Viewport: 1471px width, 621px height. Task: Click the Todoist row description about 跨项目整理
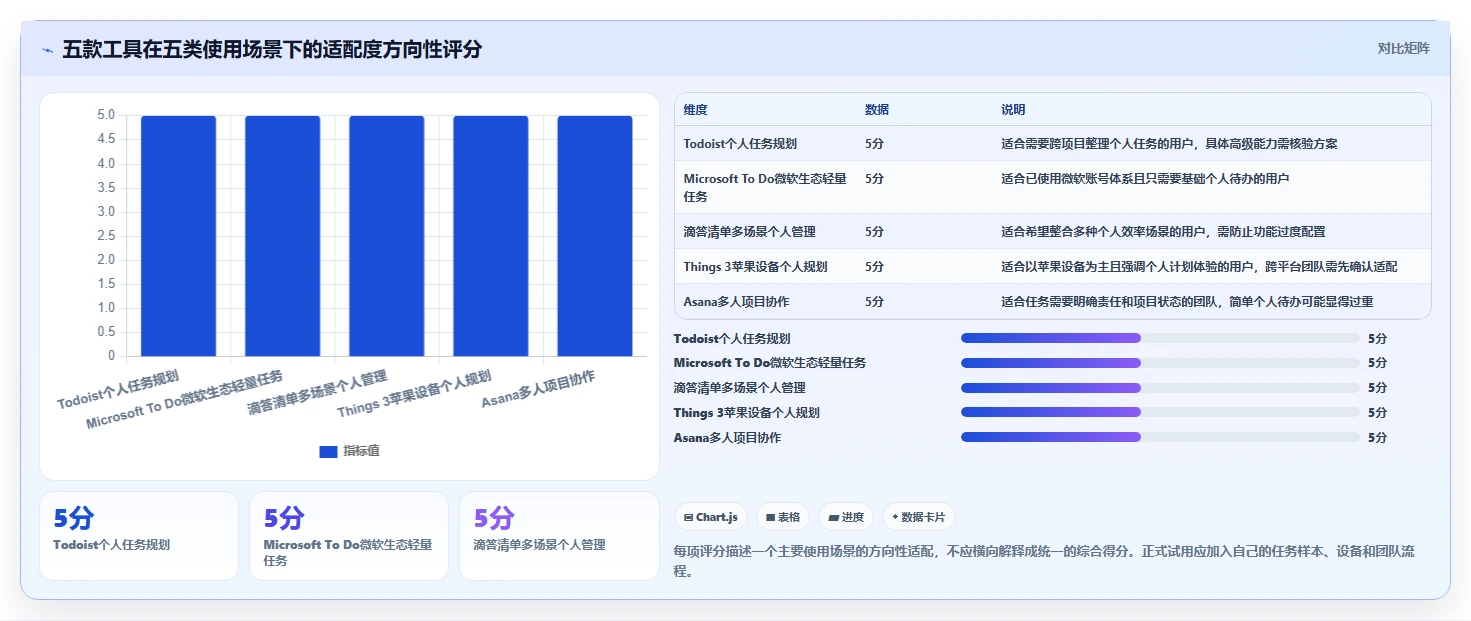[x=1169, y=144]
